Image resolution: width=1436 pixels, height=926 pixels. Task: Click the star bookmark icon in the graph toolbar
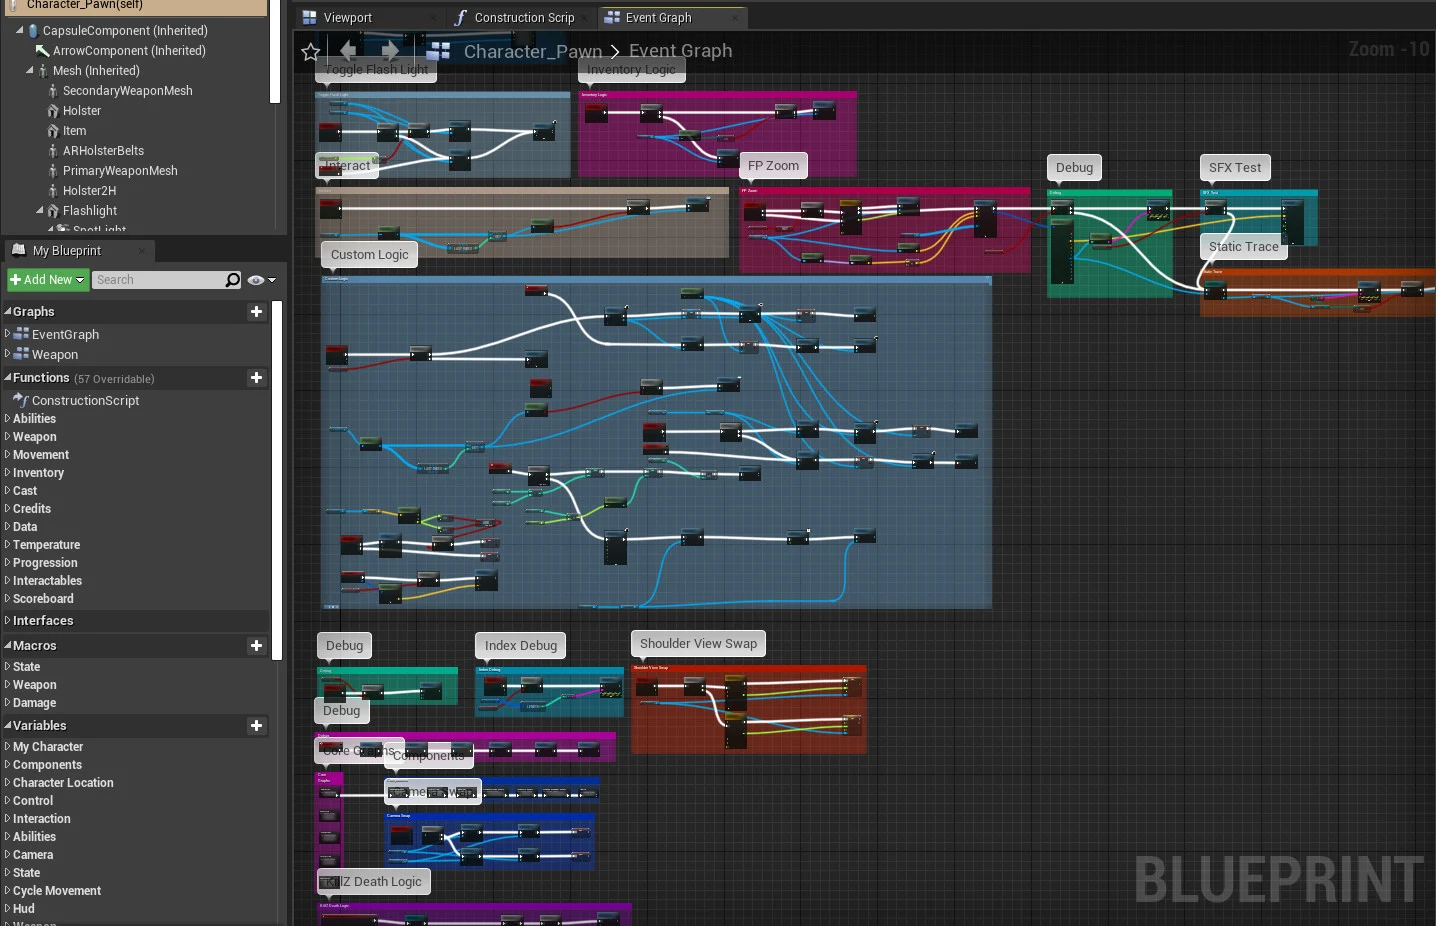tap(310, 51)
